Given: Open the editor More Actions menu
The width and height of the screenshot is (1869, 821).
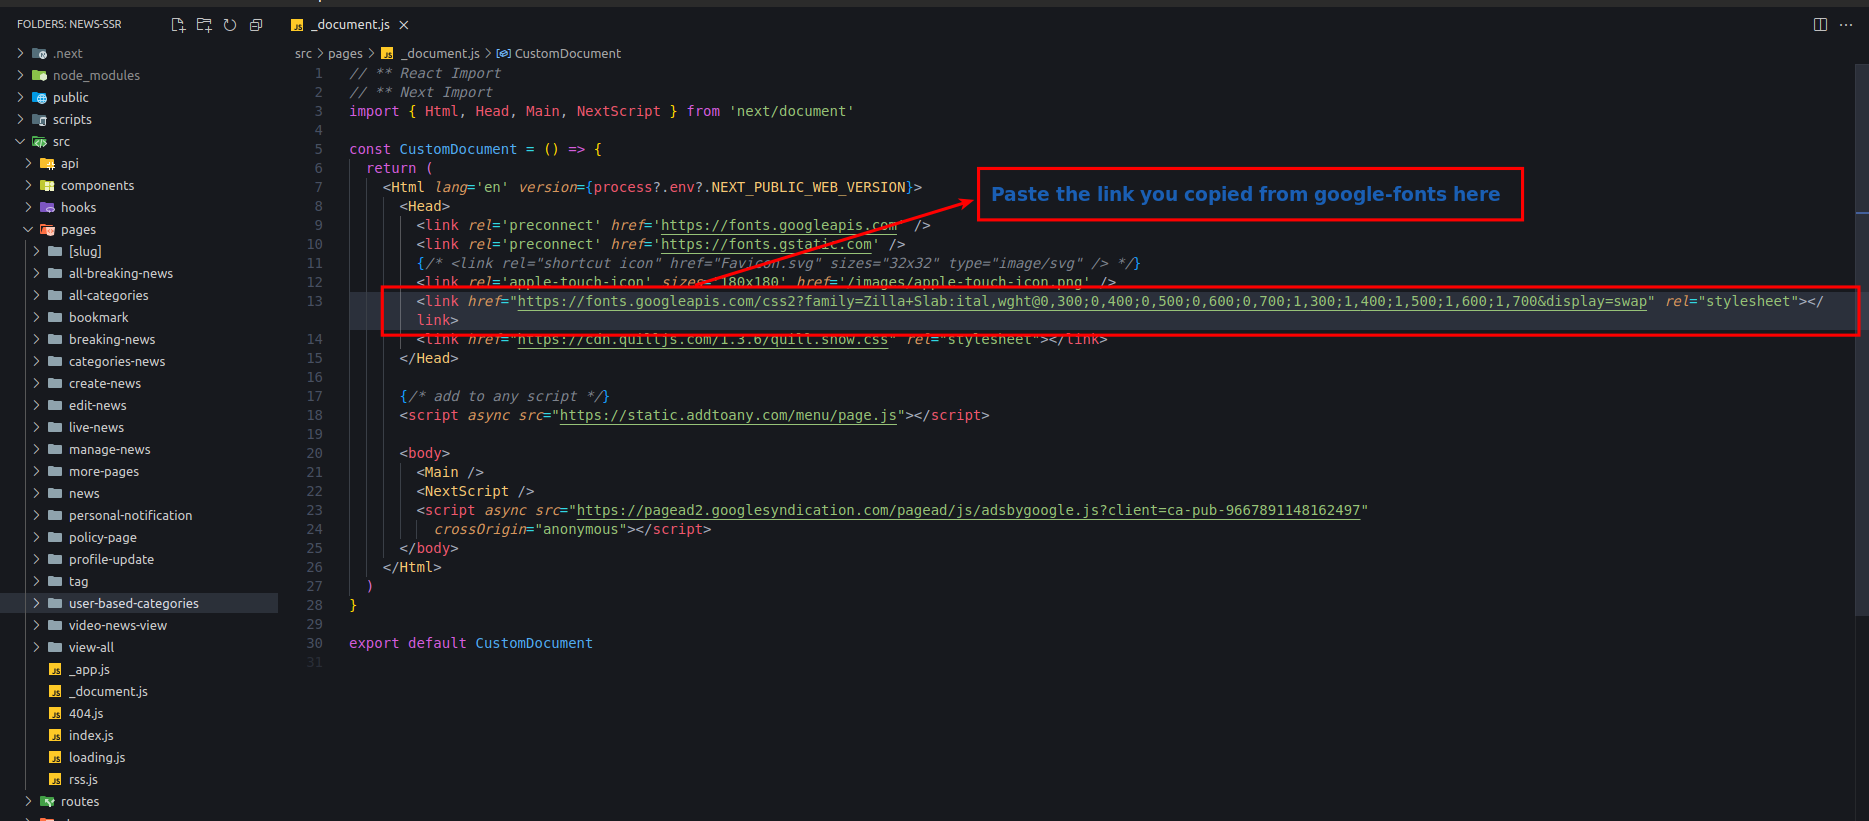Looking at the screenshot, I should pyautogui.click(x=1846, y=25).
